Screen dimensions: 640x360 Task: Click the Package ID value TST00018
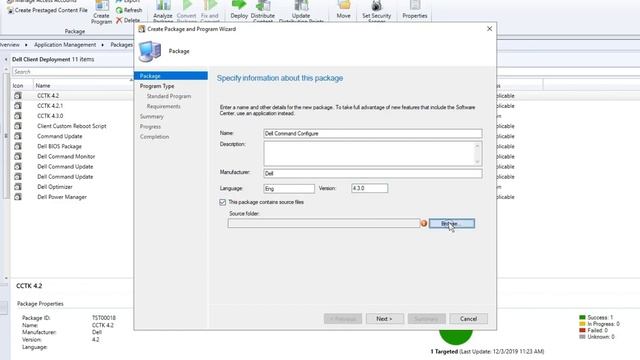104,318
